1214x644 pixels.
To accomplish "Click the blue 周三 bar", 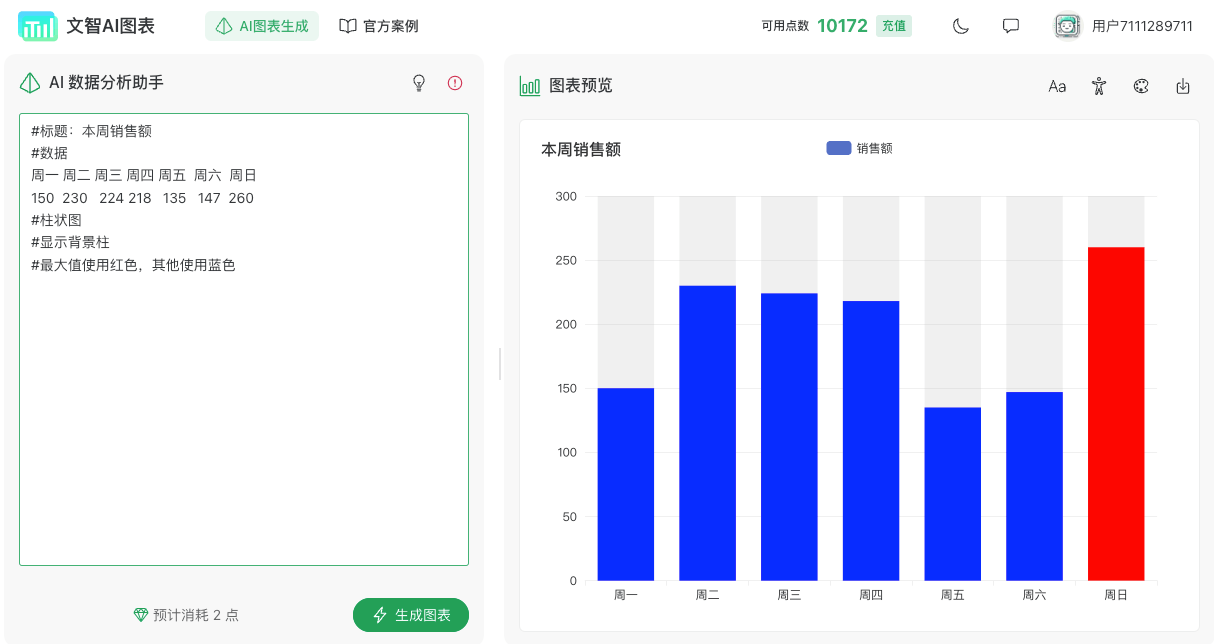I will pos(789,437).
